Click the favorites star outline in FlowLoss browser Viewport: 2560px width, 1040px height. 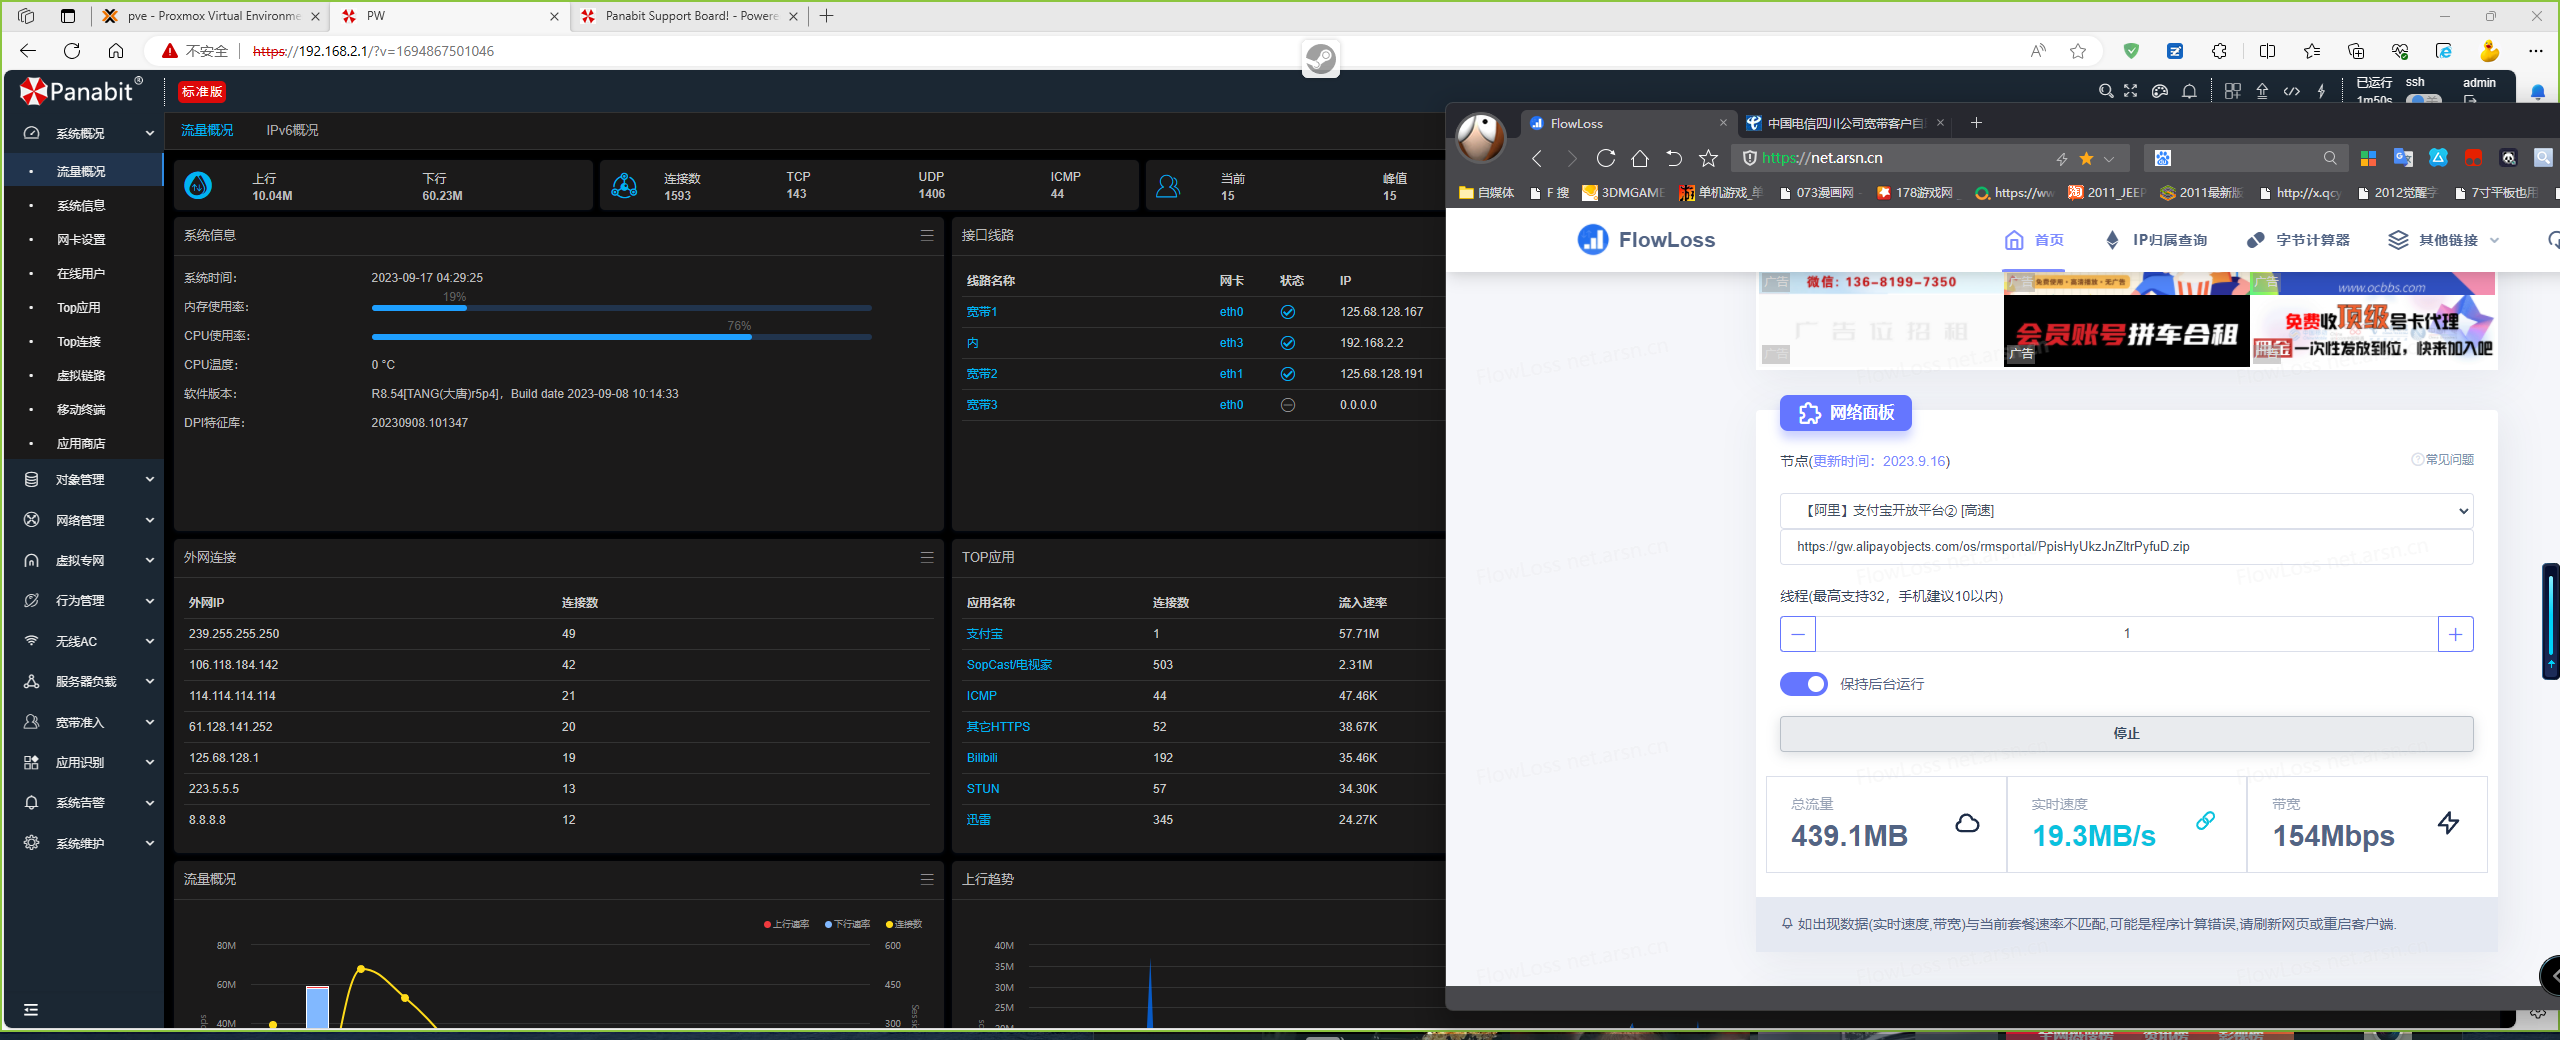pos(1708,158)
